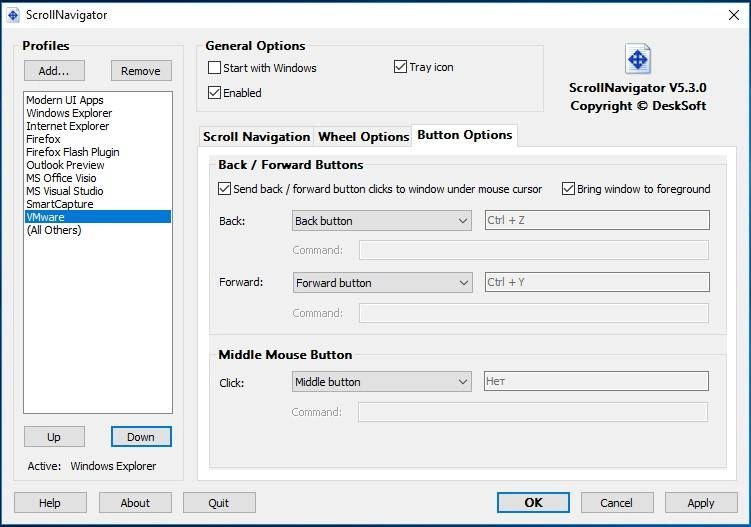The image size is (751, 527).
Task: Open the Middle button Click dropdown
Action: click(382, 382)
